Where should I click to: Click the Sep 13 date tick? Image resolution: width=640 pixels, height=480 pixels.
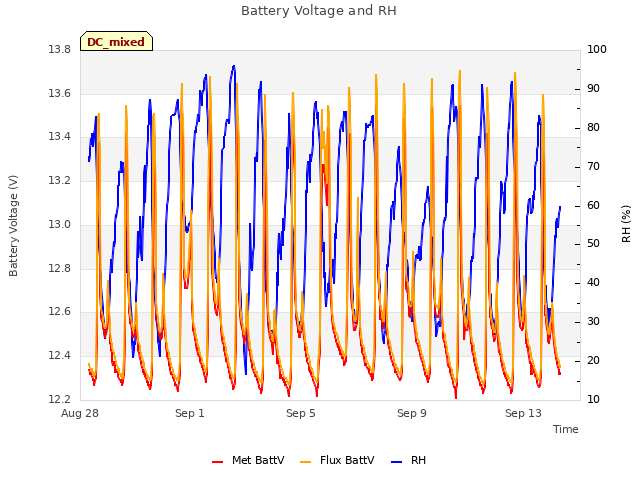pos(523,413)
